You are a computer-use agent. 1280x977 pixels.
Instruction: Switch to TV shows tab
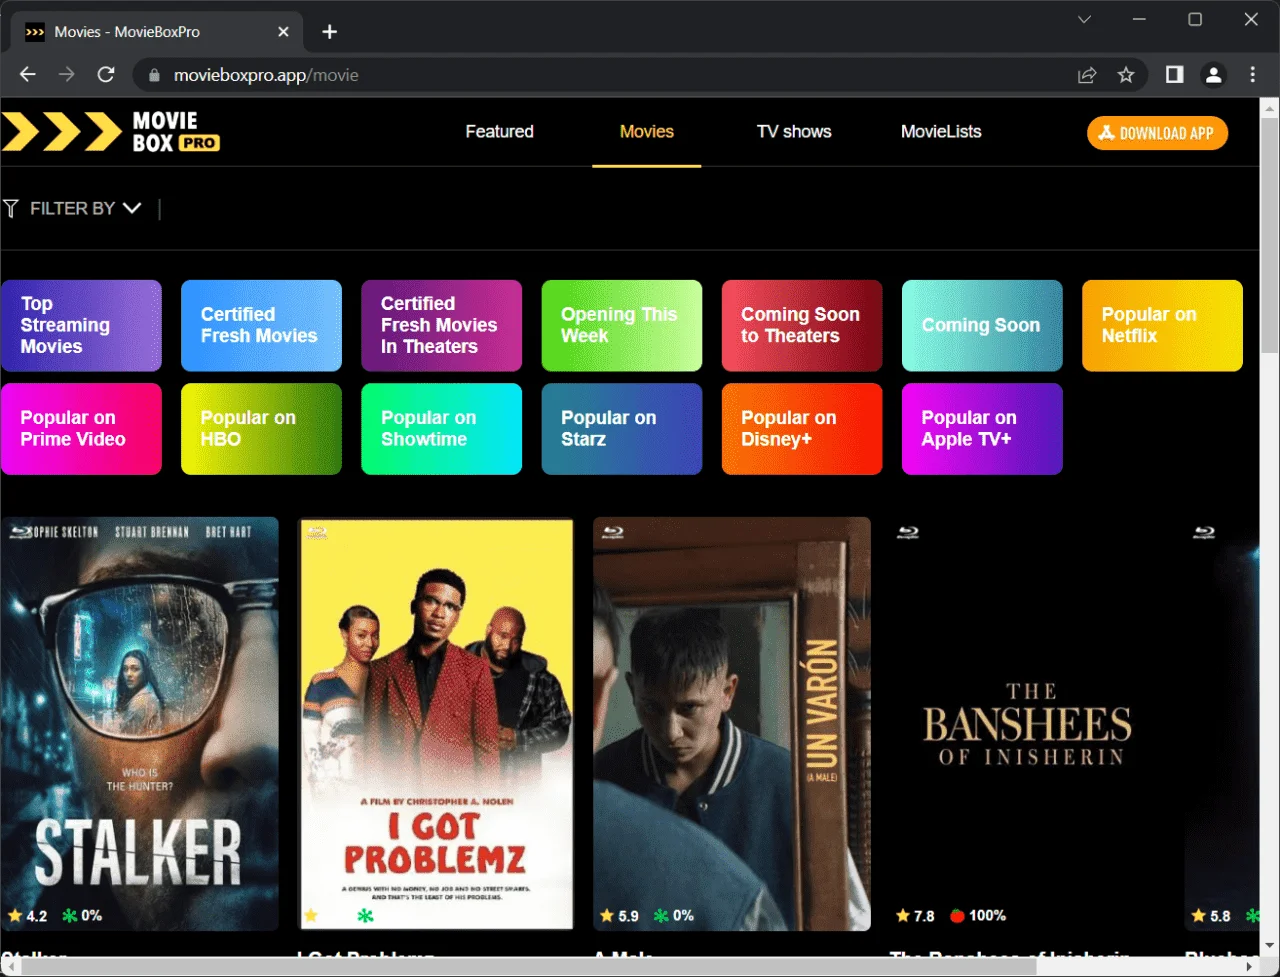click(794, 131)
